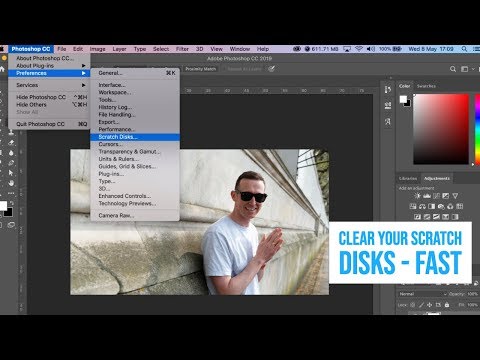Choose About Photoshop CC

tap(49, 58)
